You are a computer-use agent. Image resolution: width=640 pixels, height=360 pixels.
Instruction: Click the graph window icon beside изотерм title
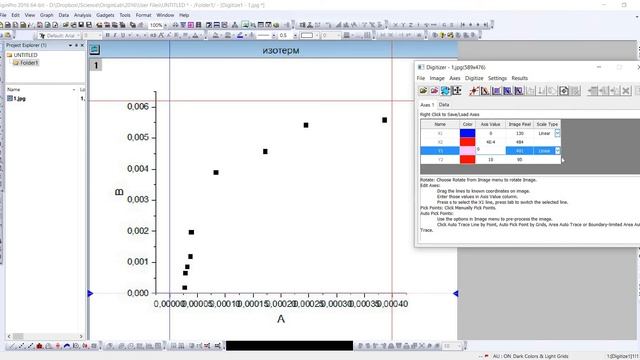[x=95, y=50]
